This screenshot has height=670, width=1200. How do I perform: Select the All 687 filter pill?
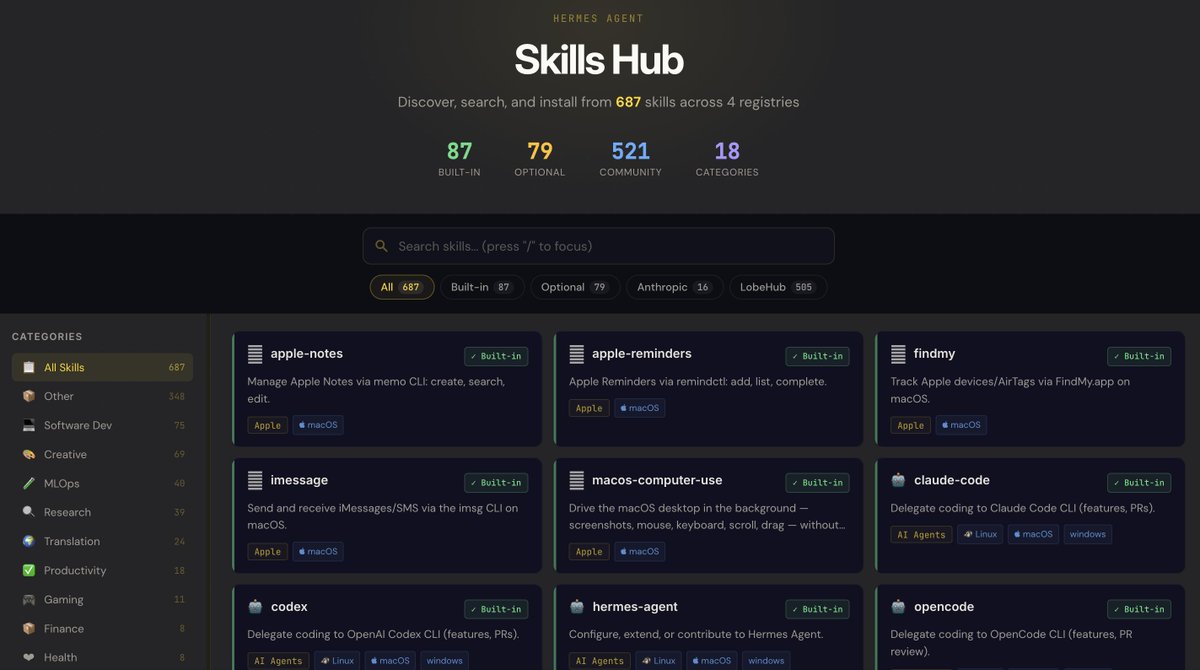click(402, 287)
